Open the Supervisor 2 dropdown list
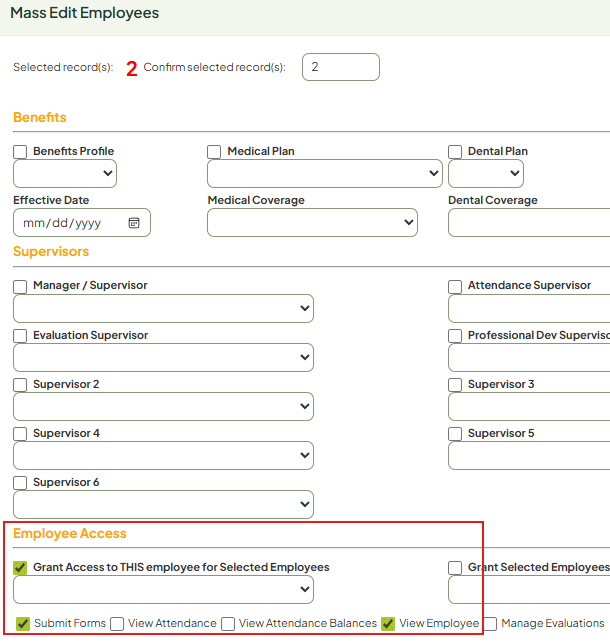Image resolution: width=610 pixels, height=642 pixels. click(163, 407)
